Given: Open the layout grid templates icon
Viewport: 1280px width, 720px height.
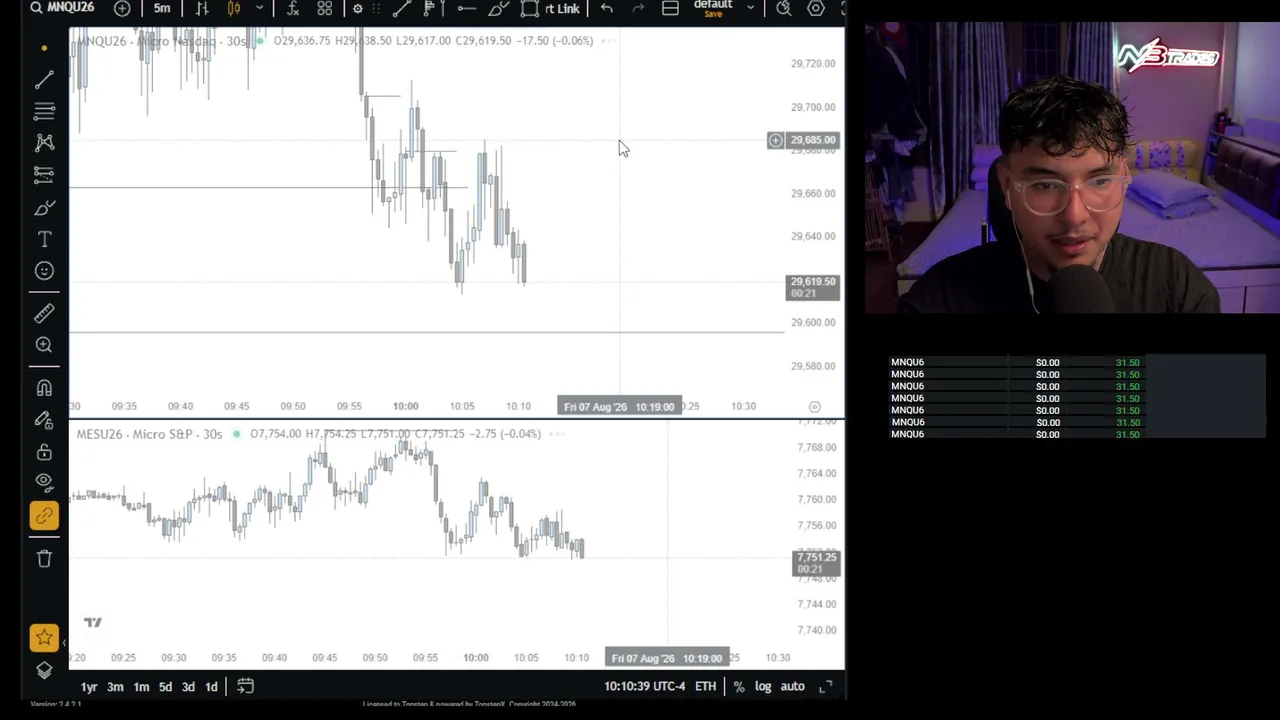Looking at the screenshot, I should tap(325, 8).
